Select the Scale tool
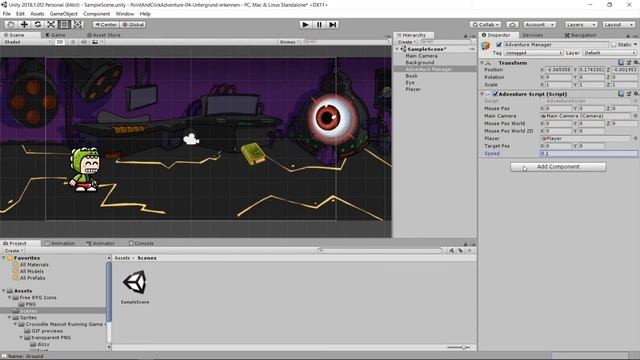This screenshot has width=640, height=360. [x=51, y=24]
